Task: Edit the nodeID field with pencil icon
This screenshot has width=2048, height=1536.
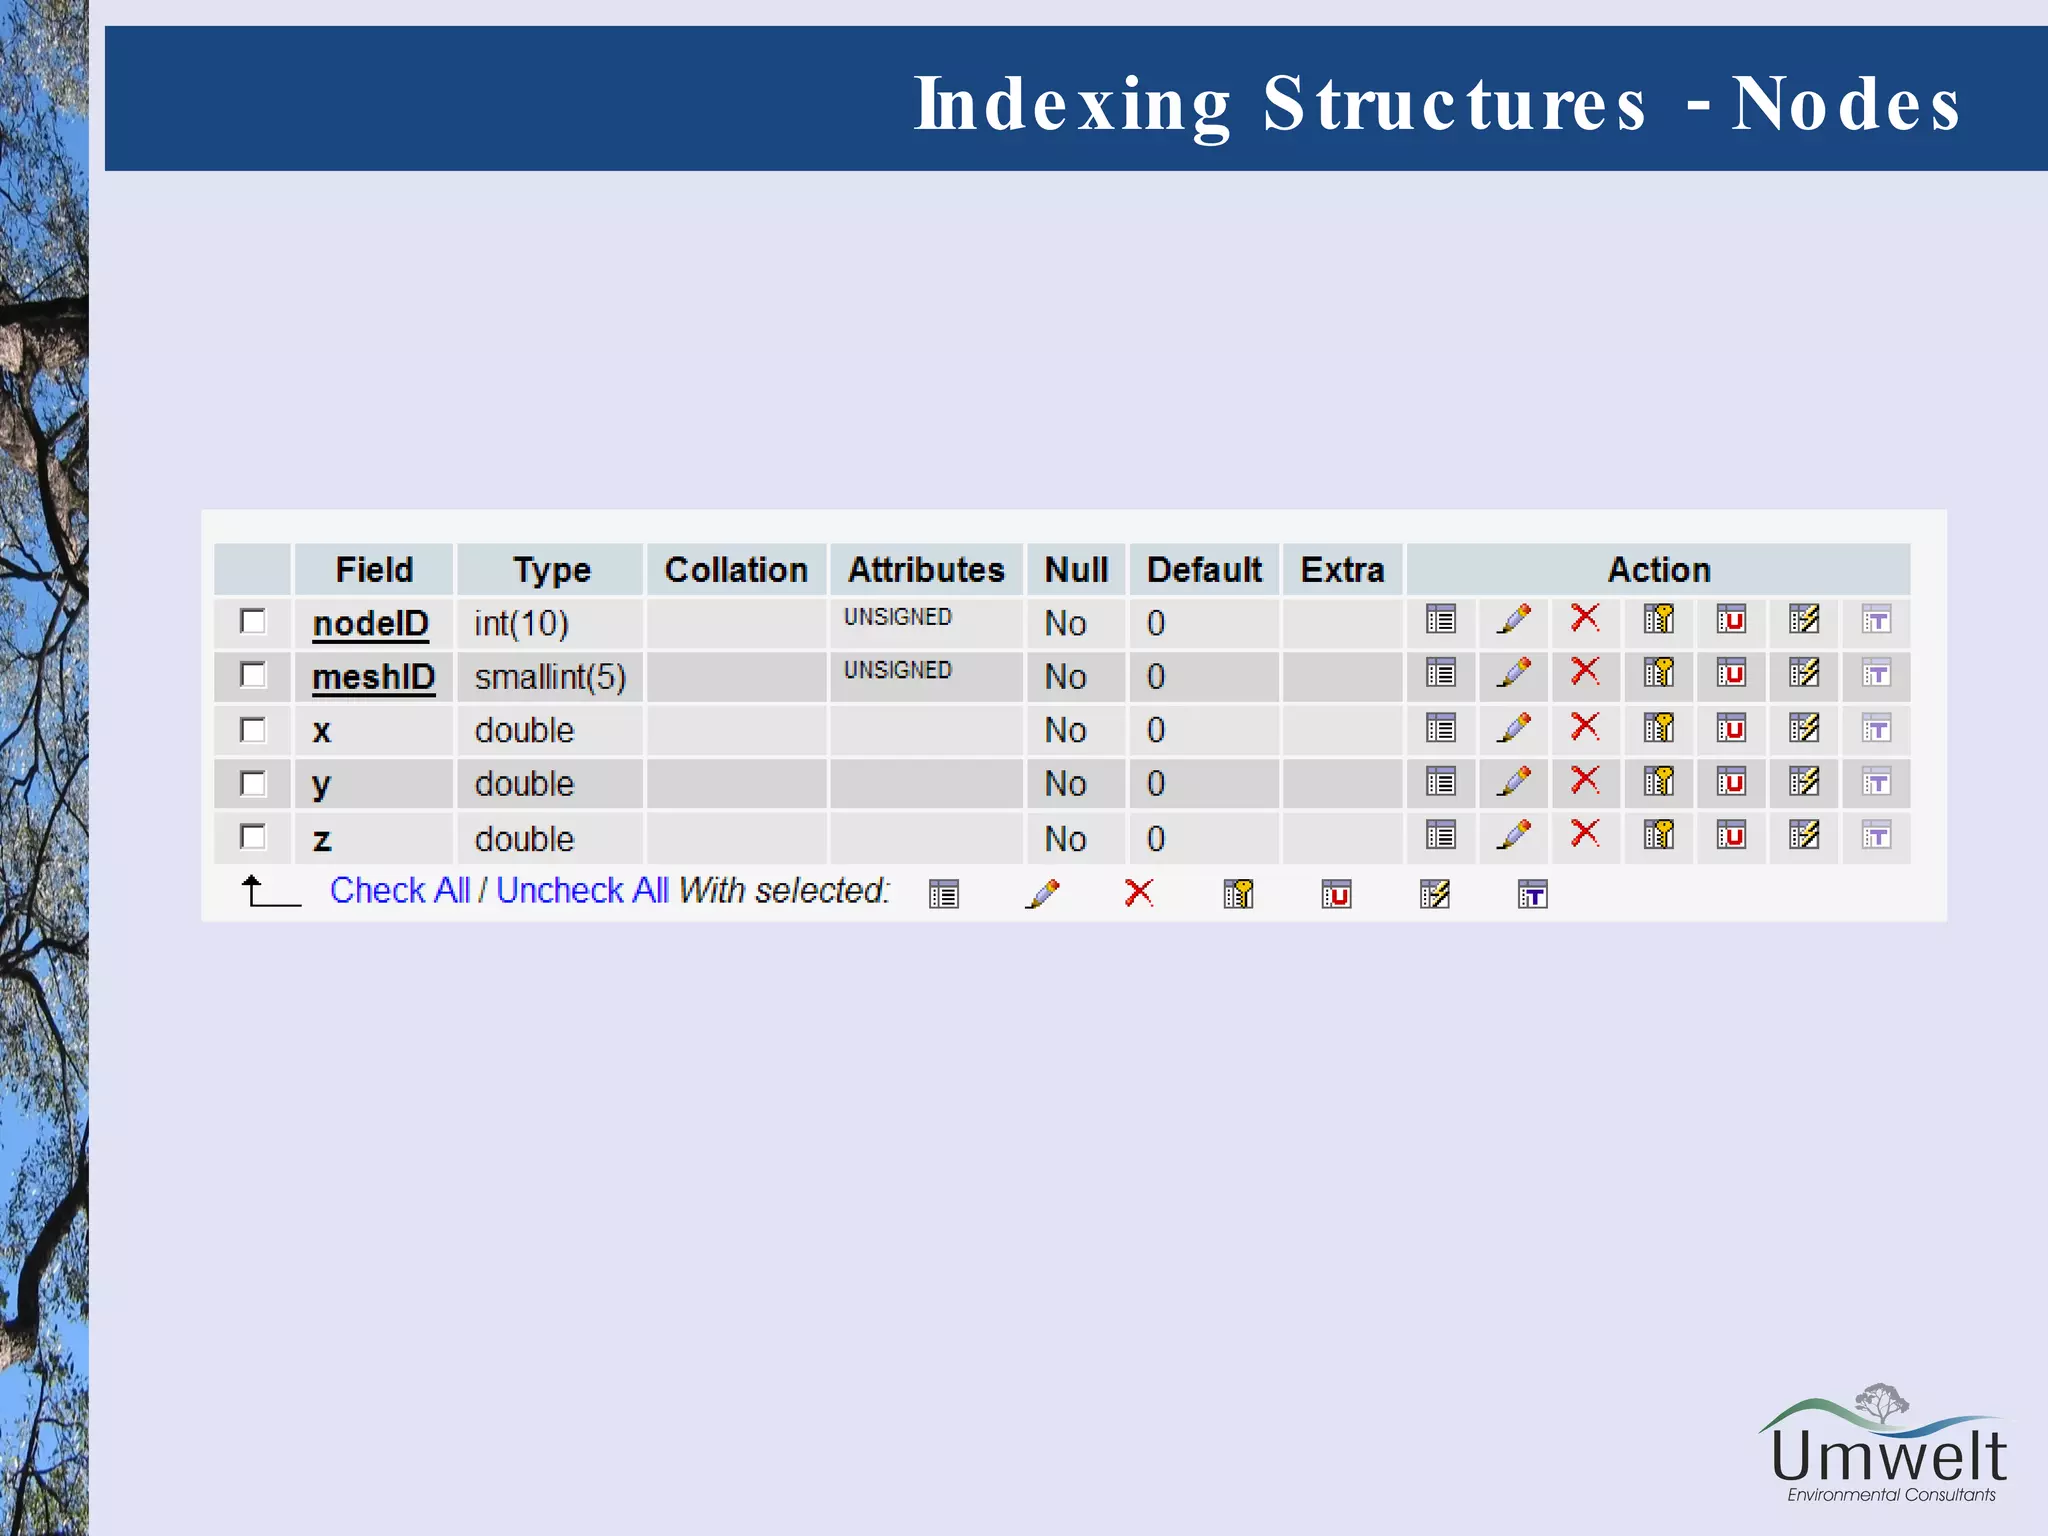Action: [1514, 619]
